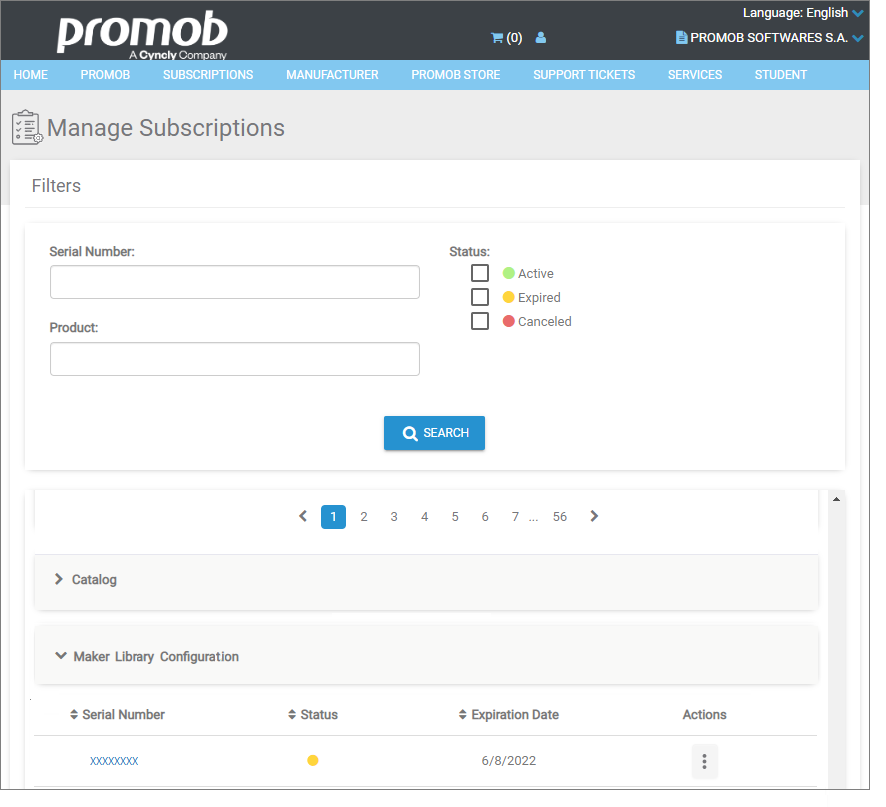Click the three-dot actions icon for 6/8/2022 row
Viewport: 886px width, 807px height.
click(x=705, y=761)
